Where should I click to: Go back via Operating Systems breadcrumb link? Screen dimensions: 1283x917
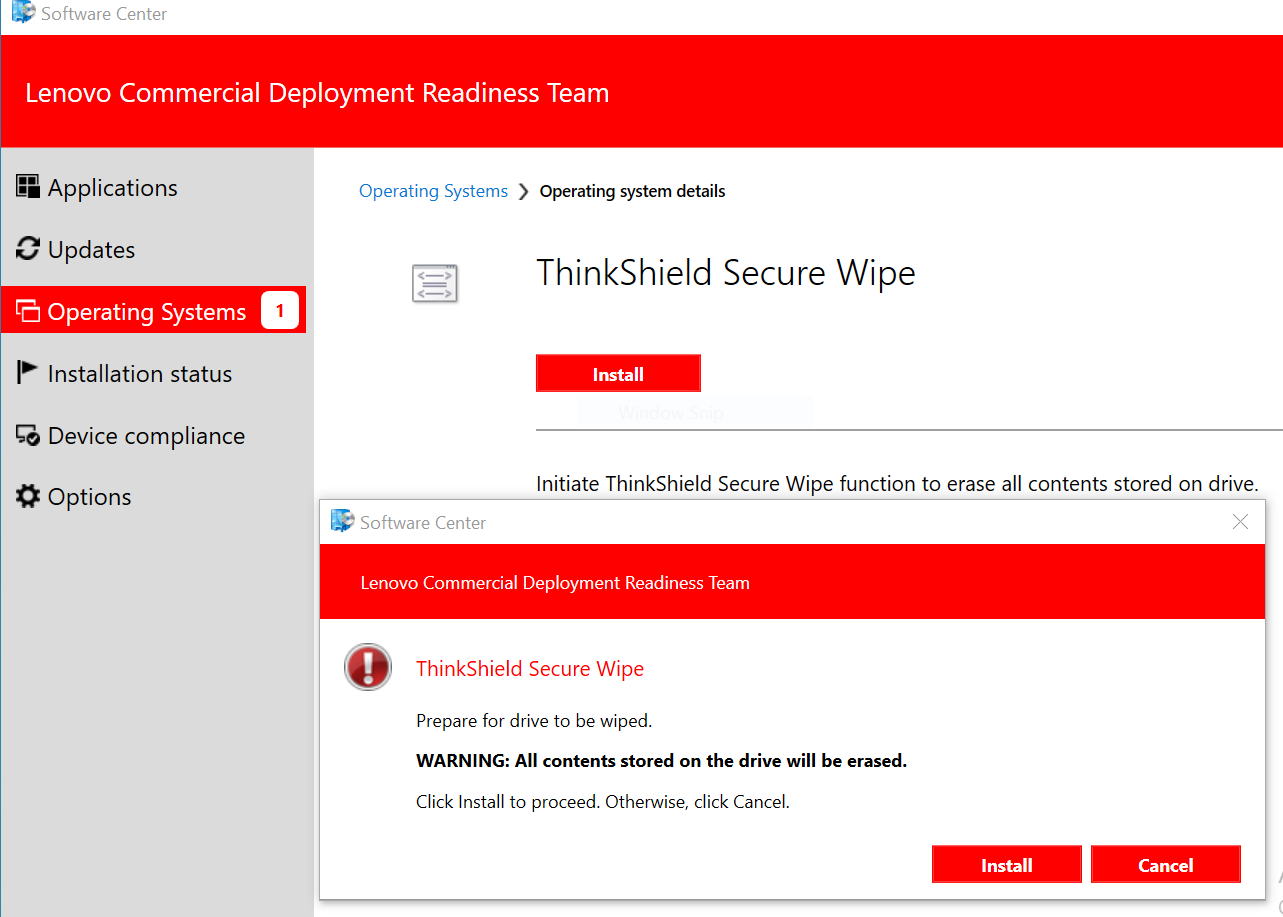433,191
